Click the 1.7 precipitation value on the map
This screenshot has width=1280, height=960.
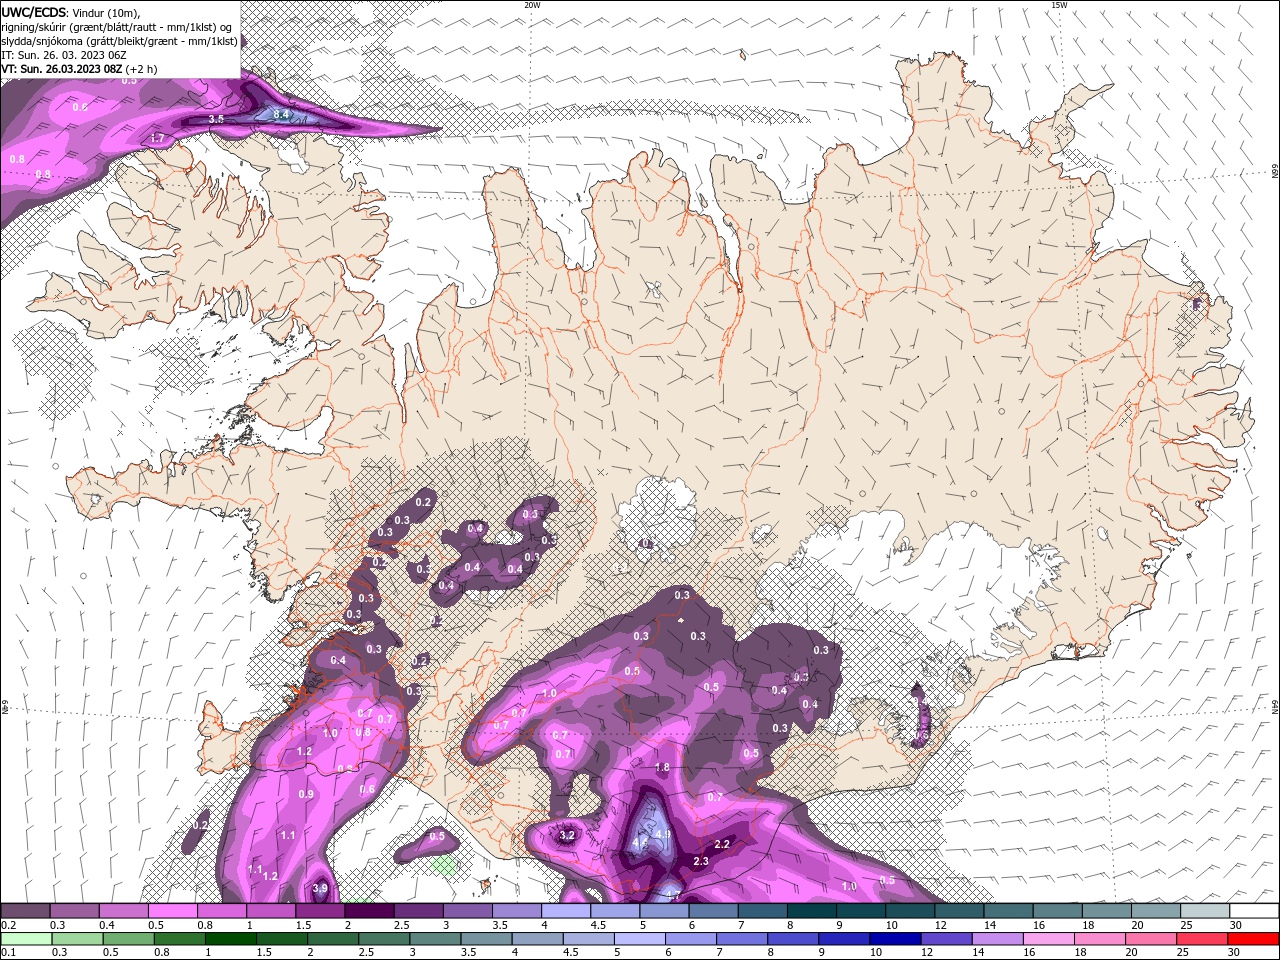pos(157,138)
